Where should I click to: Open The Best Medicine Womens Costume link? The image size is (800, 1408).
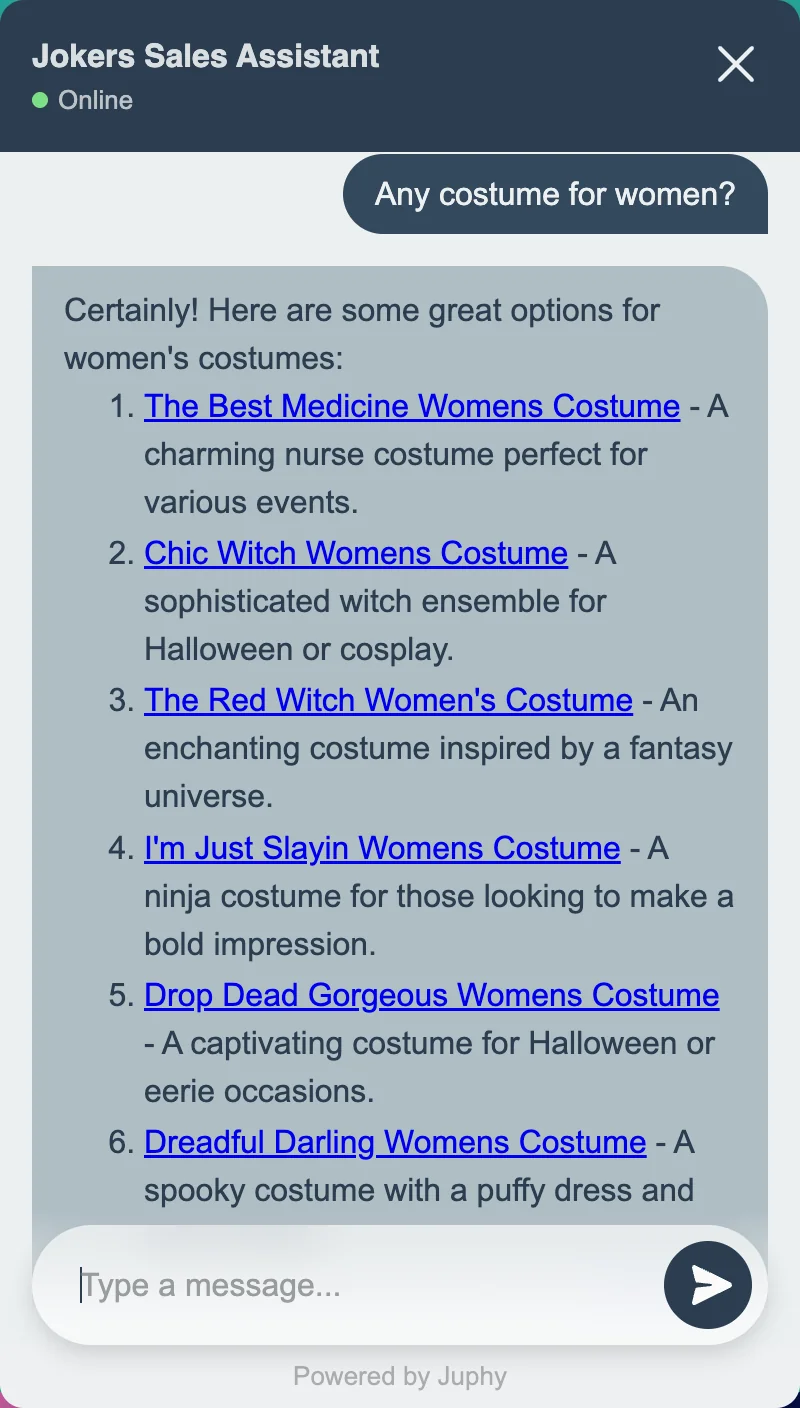click(x=411, y=406)
